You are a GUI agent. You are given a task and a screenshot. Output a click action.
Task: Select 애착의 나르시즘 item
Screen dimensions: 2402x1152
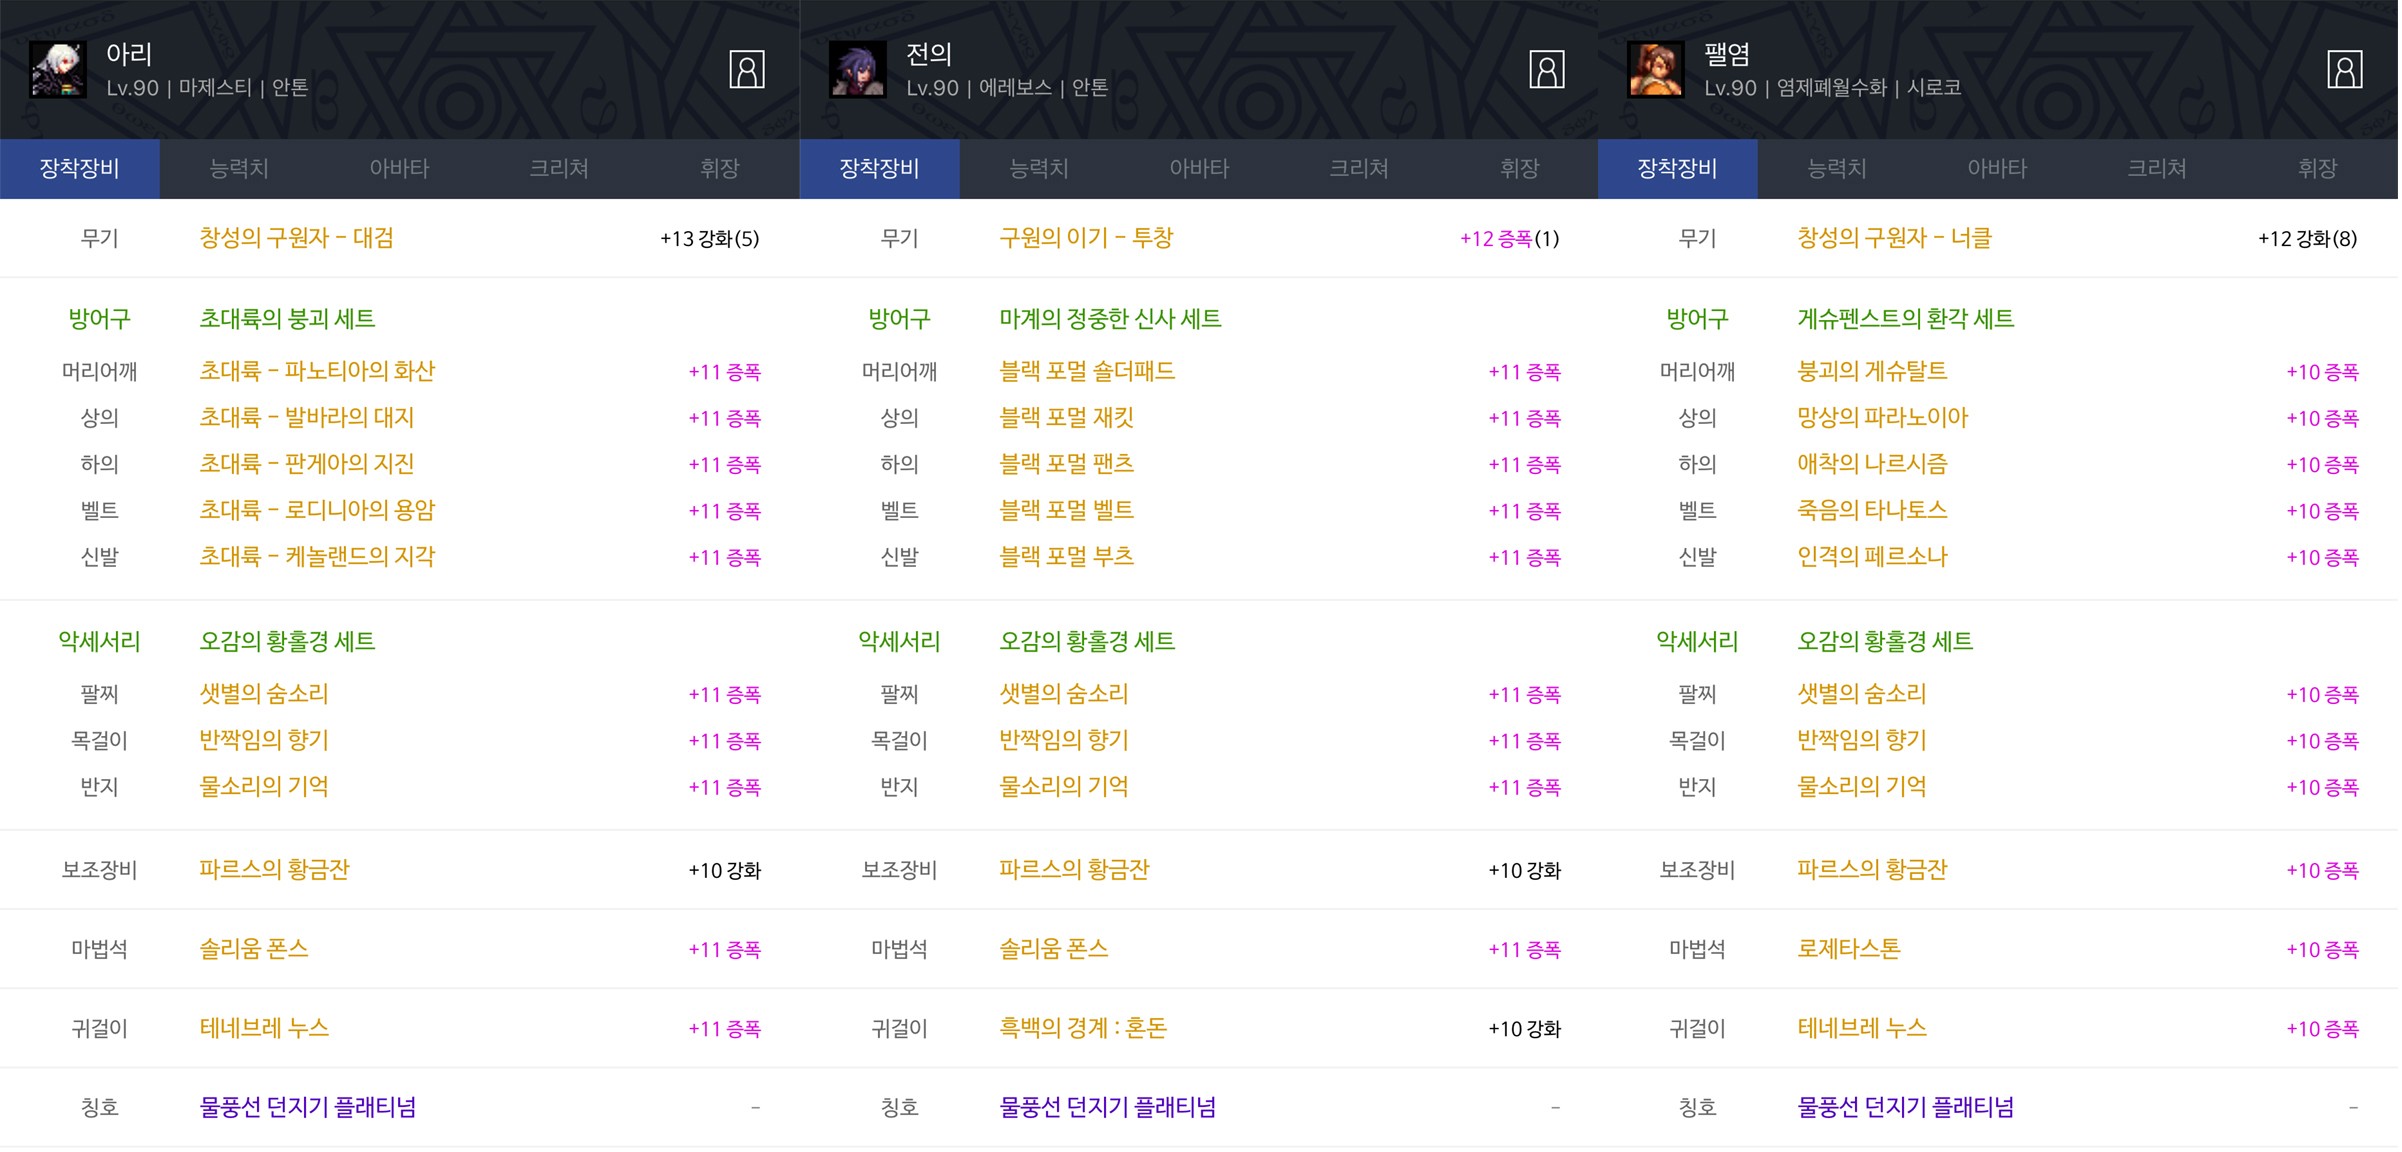[1872, 464]
